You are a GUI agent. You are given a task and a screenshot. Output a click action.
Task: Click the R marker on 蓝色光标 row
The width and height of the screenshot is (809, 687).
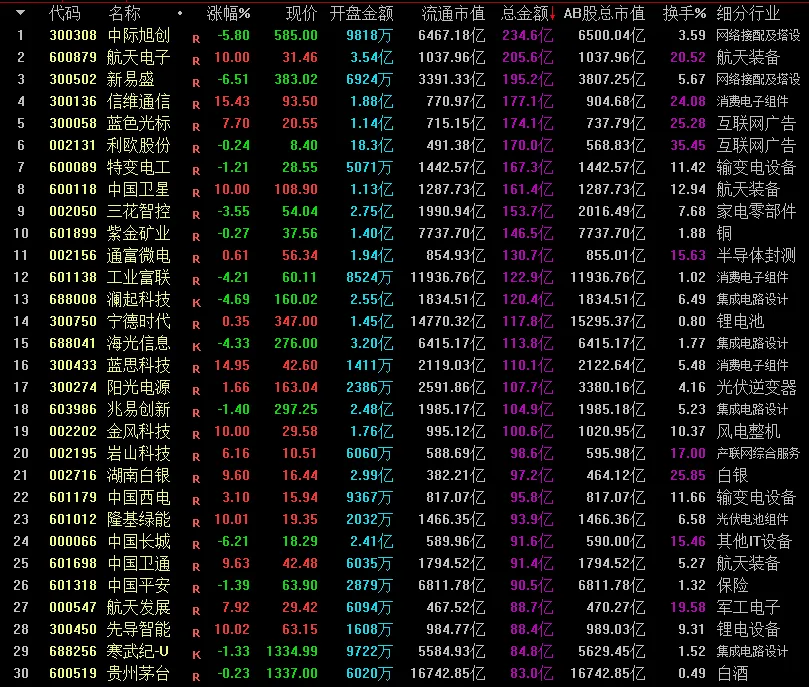(196, 127)
